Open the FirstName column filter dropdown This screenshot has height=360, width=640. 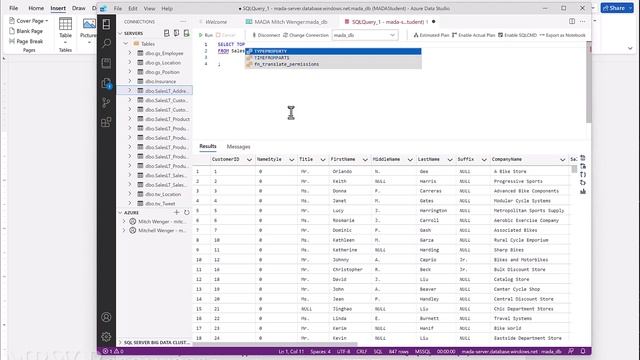click(x=365, y=160)
